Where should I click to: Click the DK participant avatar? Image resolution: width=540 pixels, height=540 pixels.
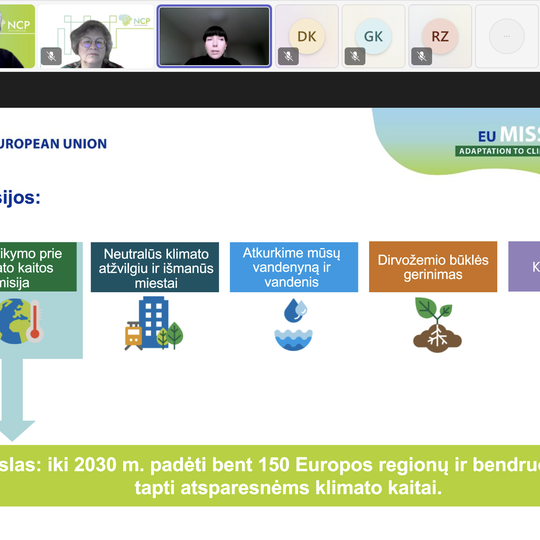pos(307,36)
